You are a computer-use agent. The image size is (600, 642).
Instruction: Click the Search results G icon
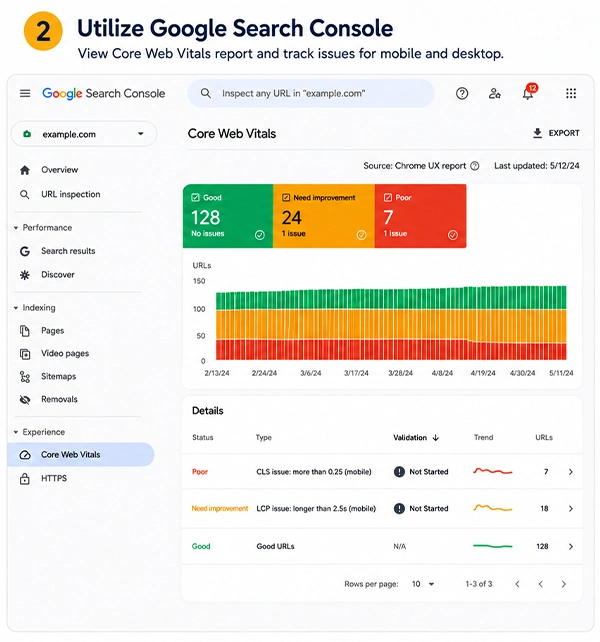pyautogui.click(x=25, y=251)
